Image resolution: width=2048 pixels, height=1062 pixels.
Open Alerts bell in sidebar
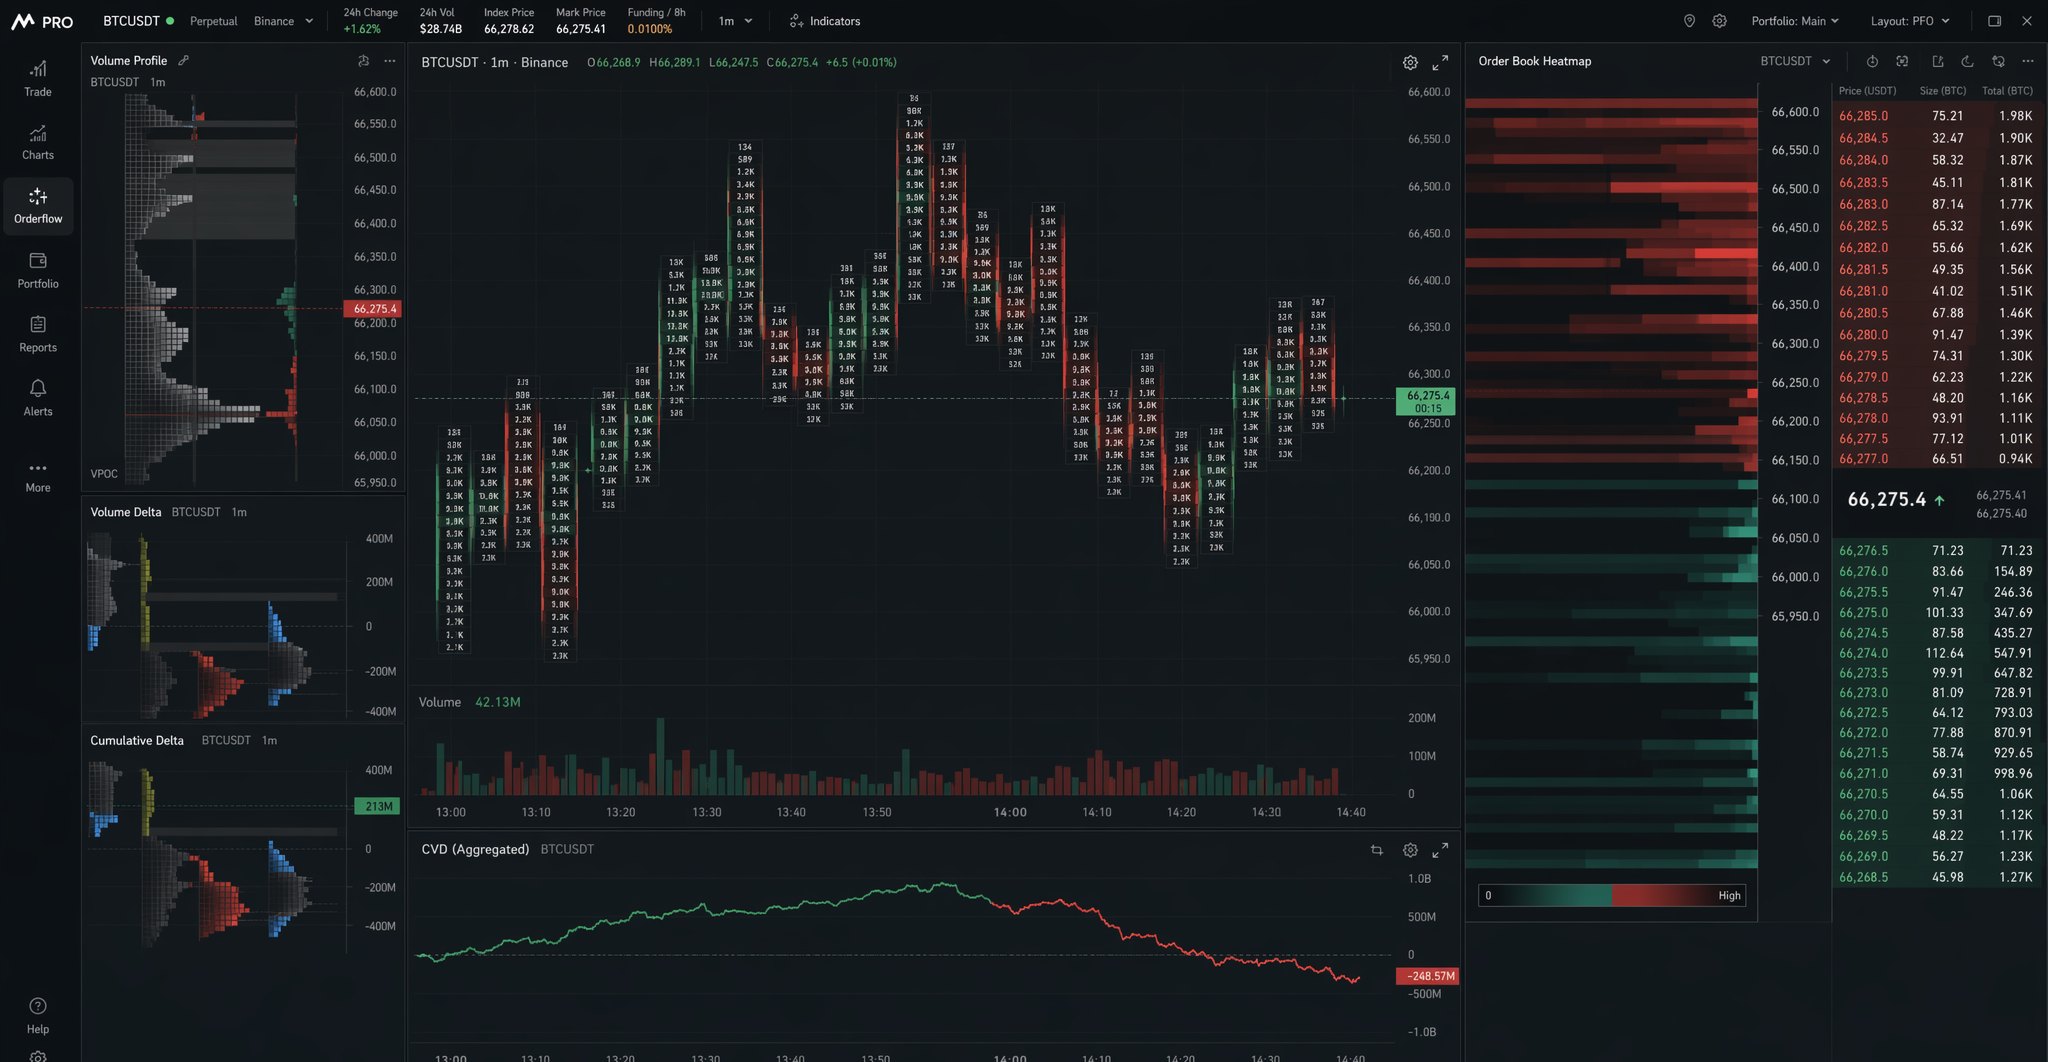pos(38,398)
